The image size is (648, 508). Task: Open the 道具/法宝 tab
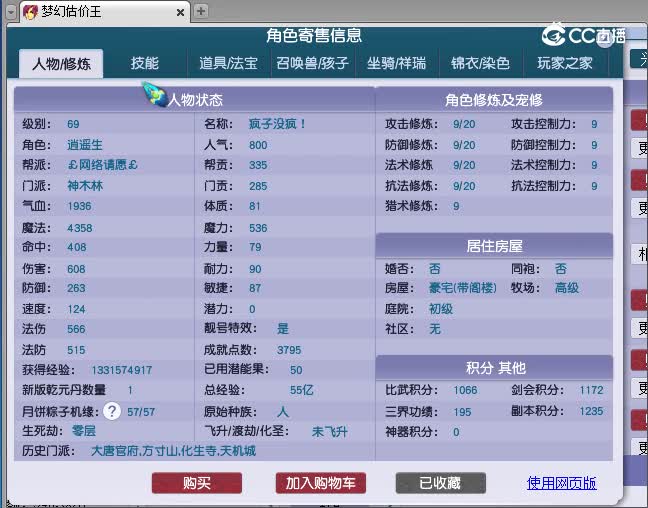229,63
